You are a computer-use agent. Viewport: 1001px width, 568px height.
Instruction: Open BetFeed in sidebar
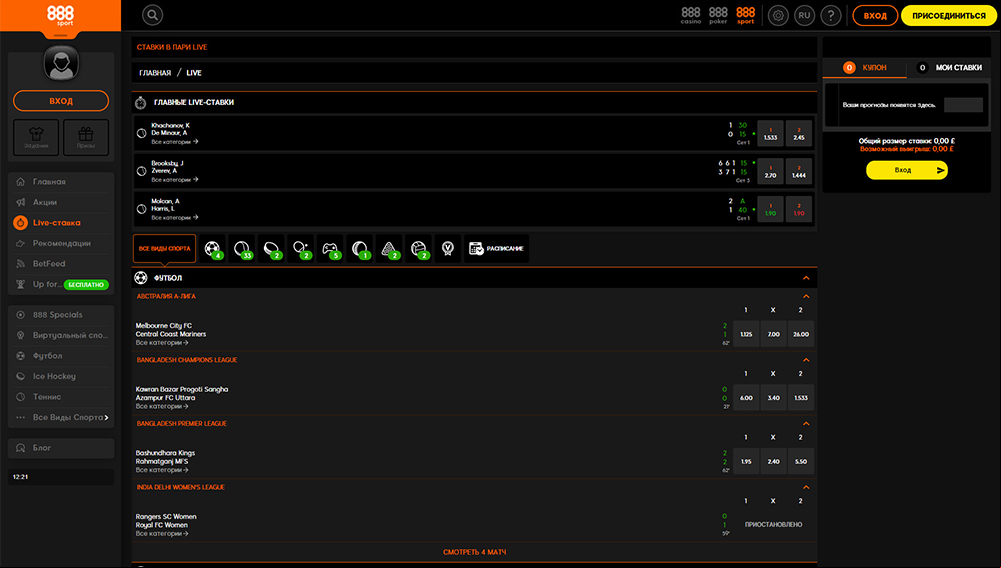(61, 264)
